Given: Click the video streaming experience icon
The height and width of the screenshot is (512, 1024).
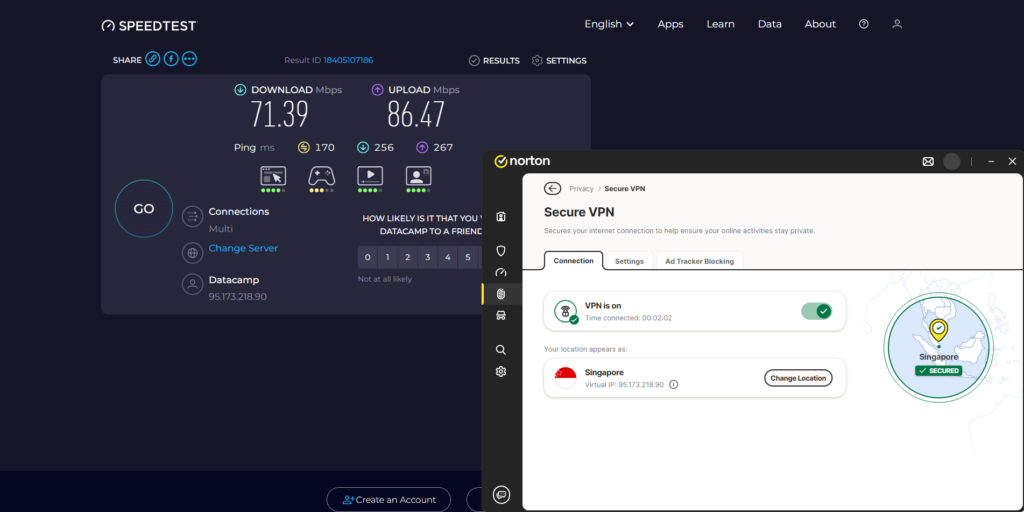Looking at the screenshot, I should [x=370, y=176].
